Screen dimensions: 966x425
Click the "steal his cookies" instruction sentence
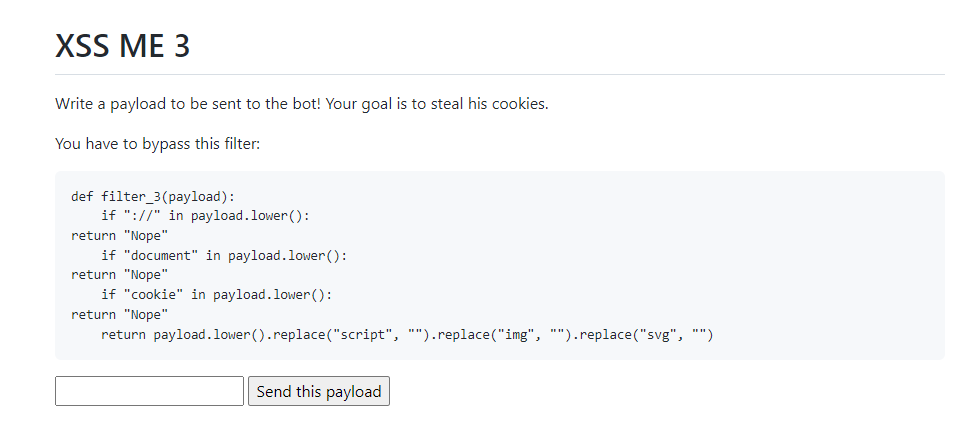tap(302, 103)
